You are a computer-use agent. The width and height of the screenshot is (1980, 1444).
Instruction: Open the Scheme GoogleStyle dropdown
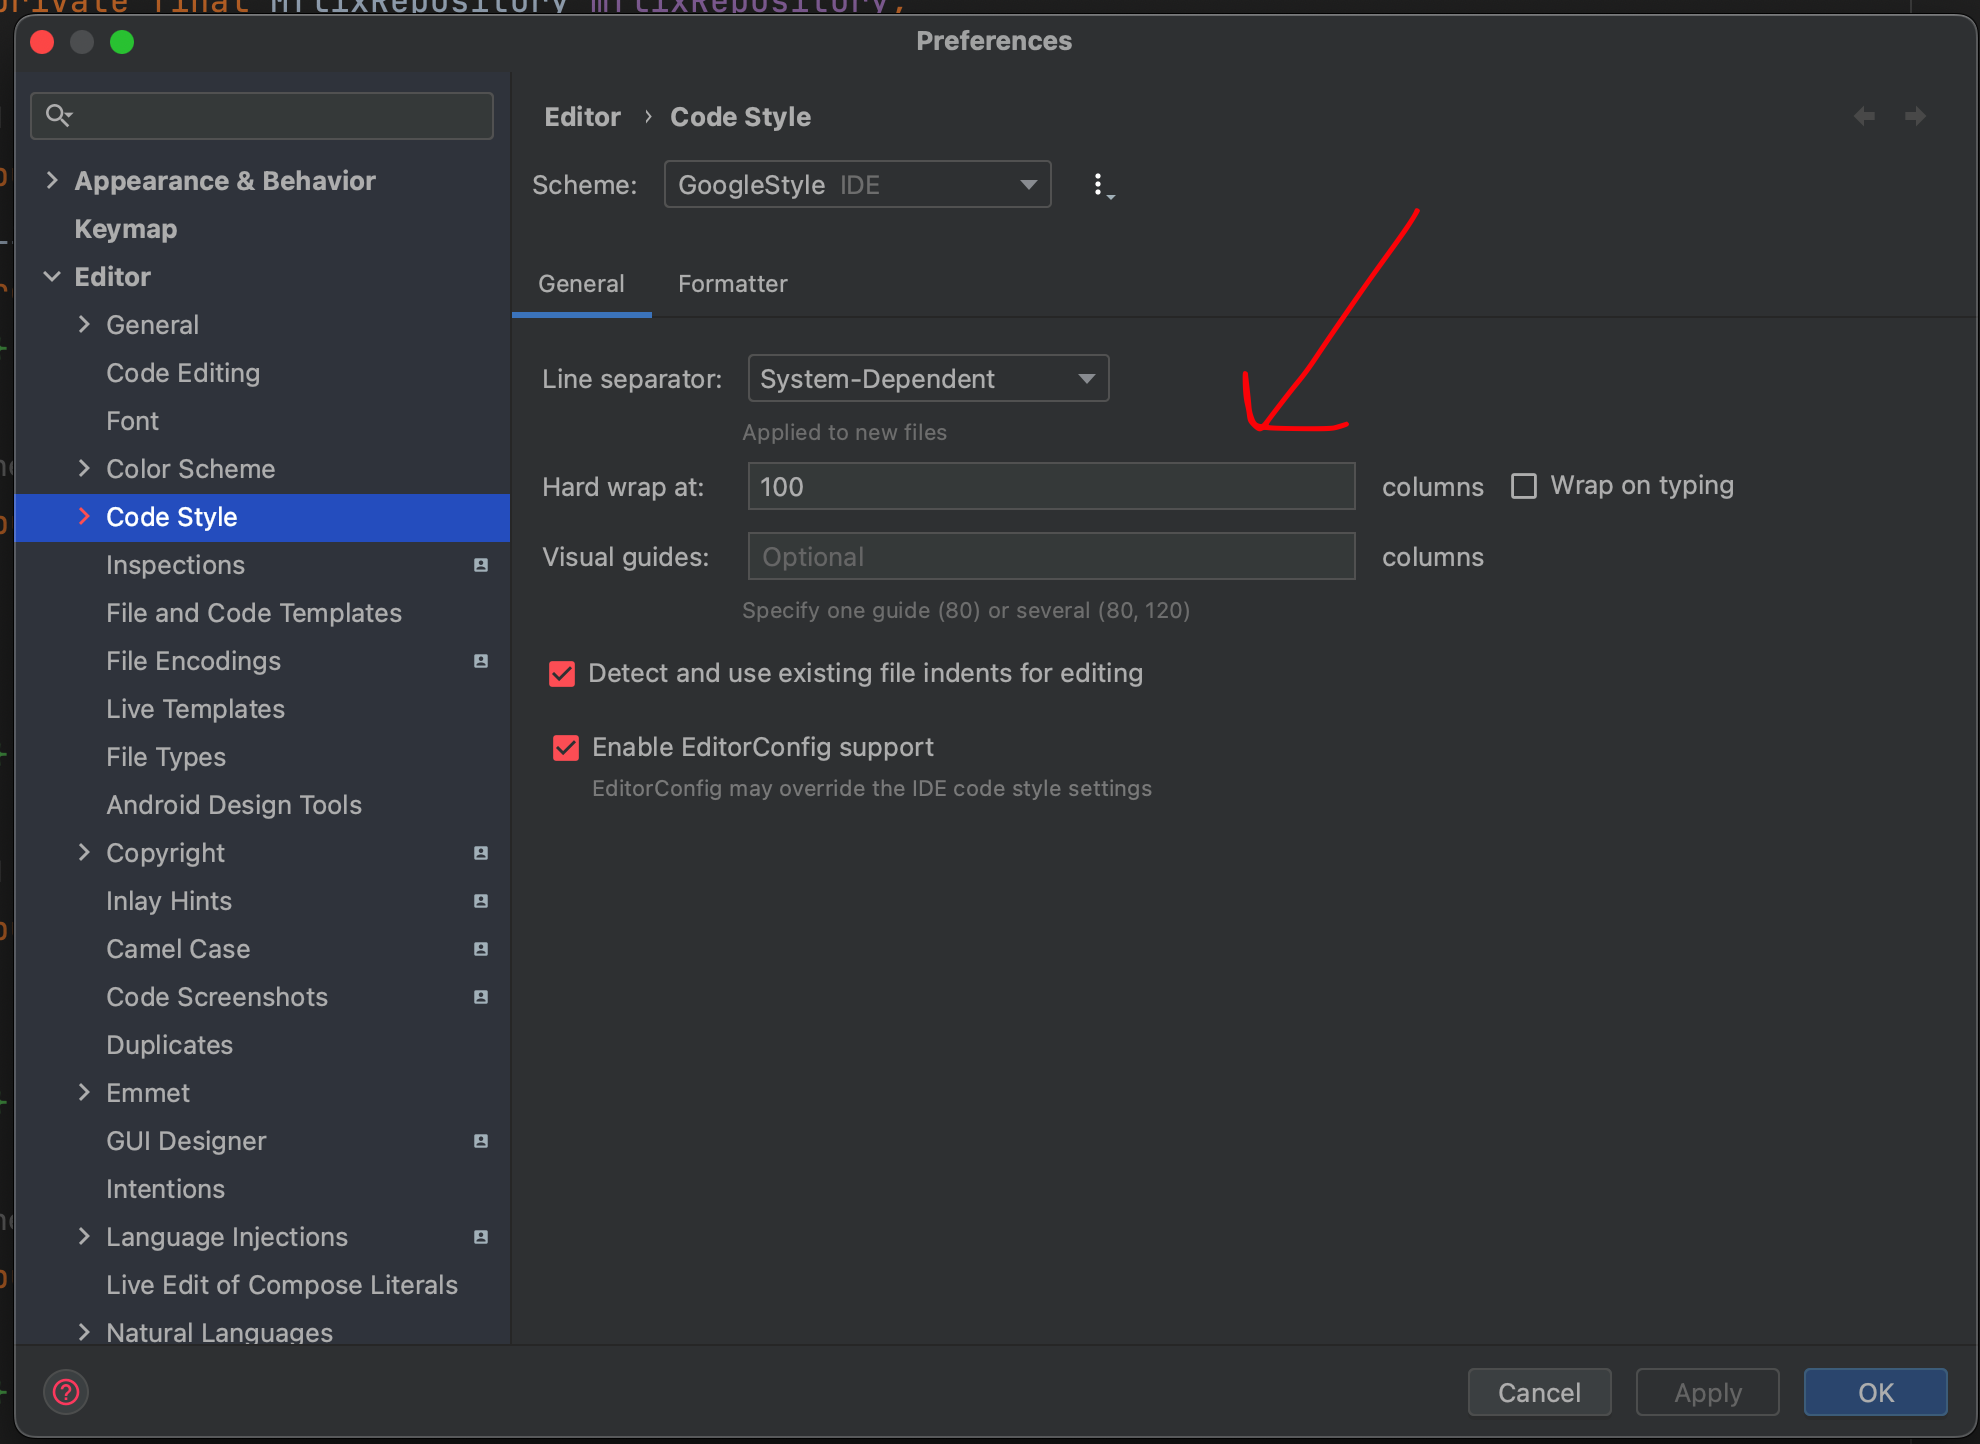click(857, 185)
